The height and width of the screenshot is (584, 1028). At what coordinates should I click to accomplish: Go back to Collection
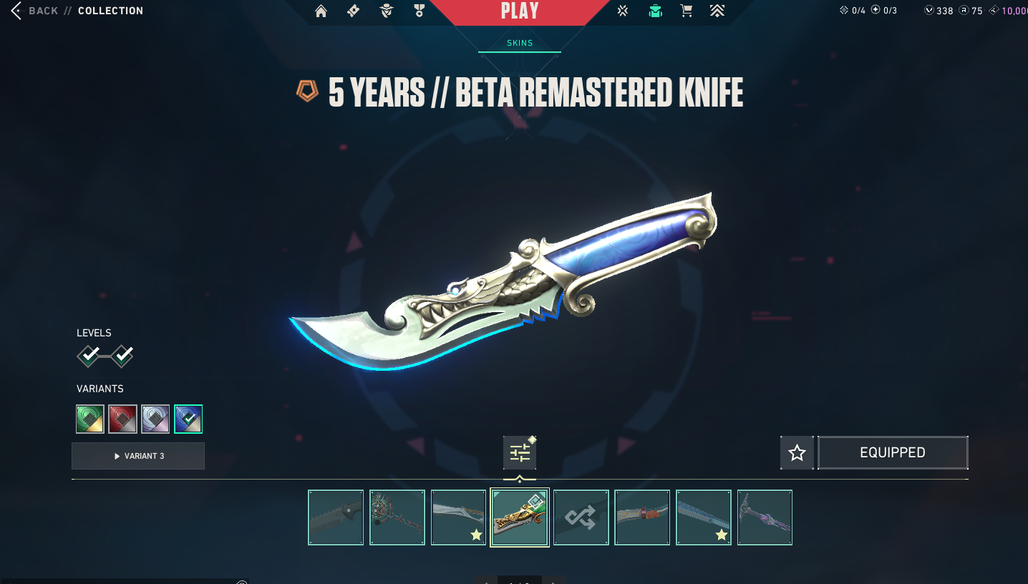tap(77, 10)
